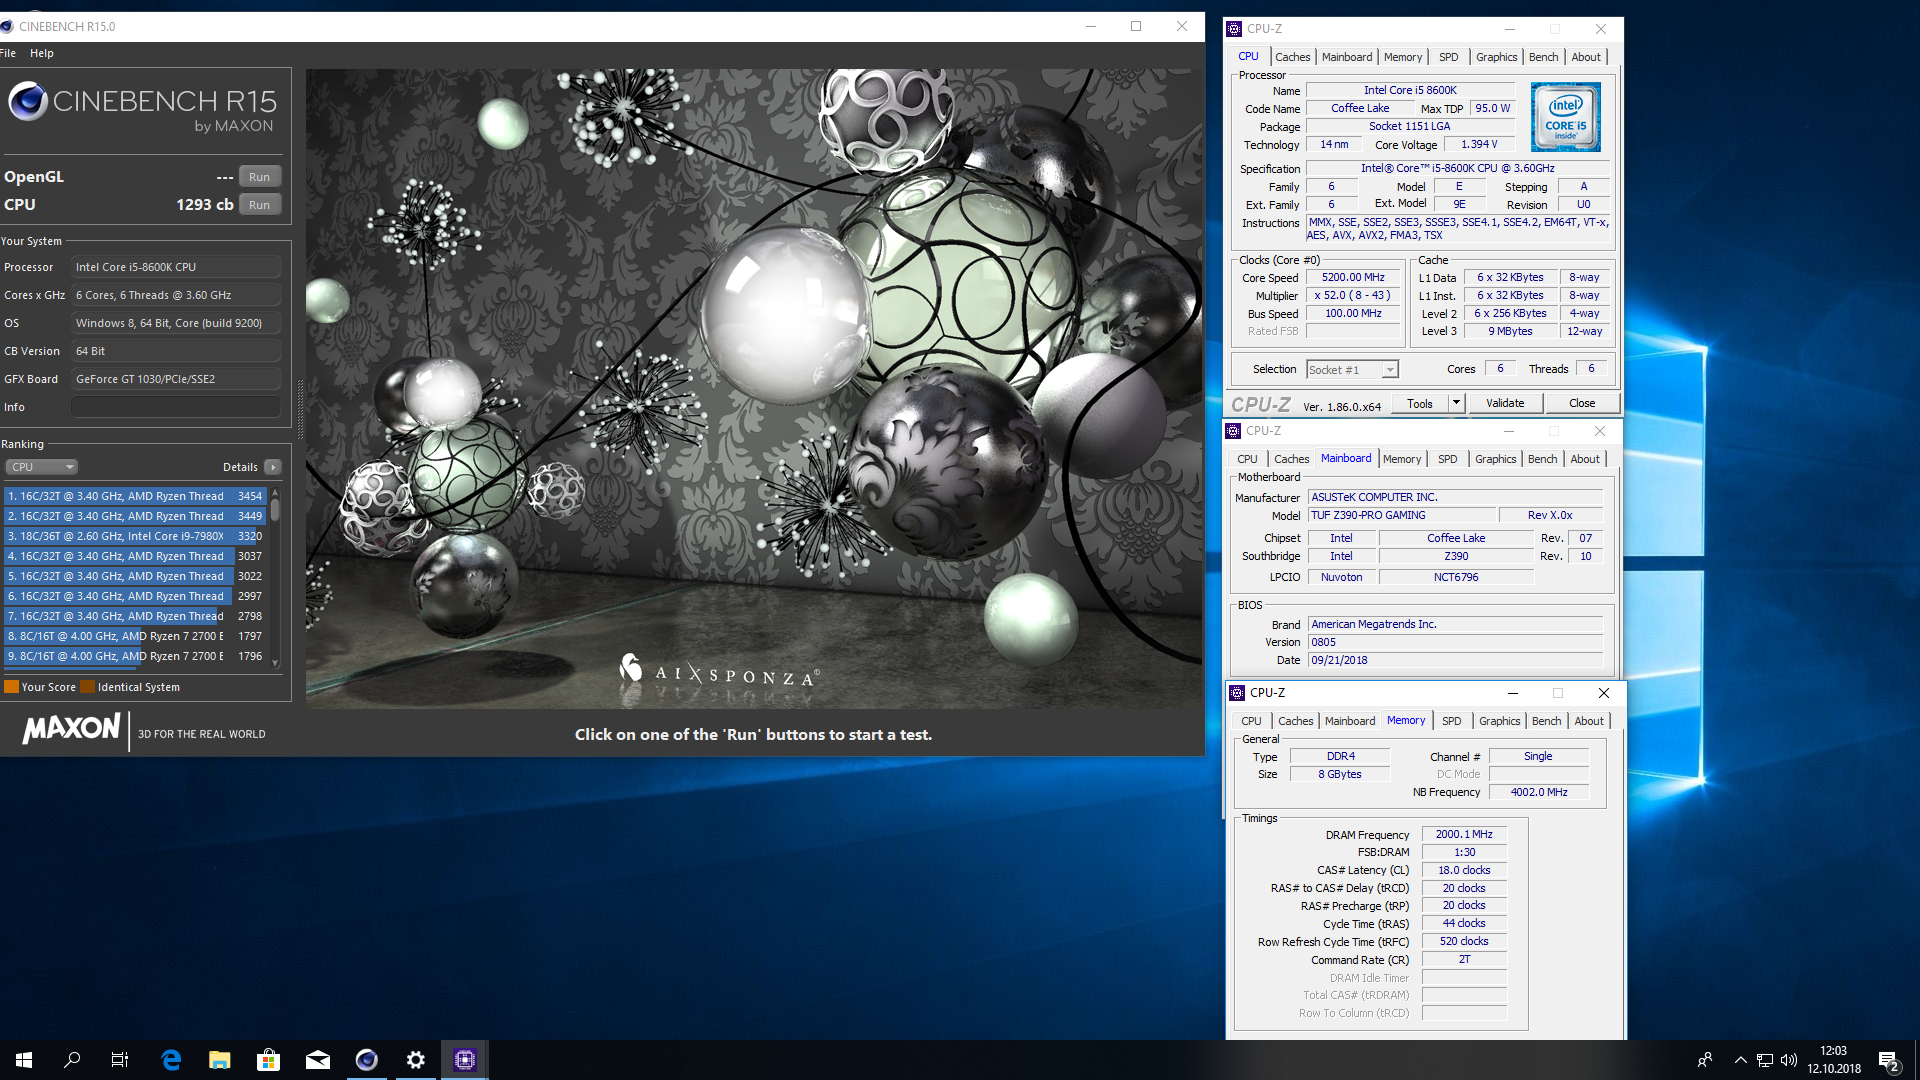The height and width of the screenshot is (1080, 1920).
Task: Click motherboard model TUF Z390-PRO GAMING
Action: 1403,516
